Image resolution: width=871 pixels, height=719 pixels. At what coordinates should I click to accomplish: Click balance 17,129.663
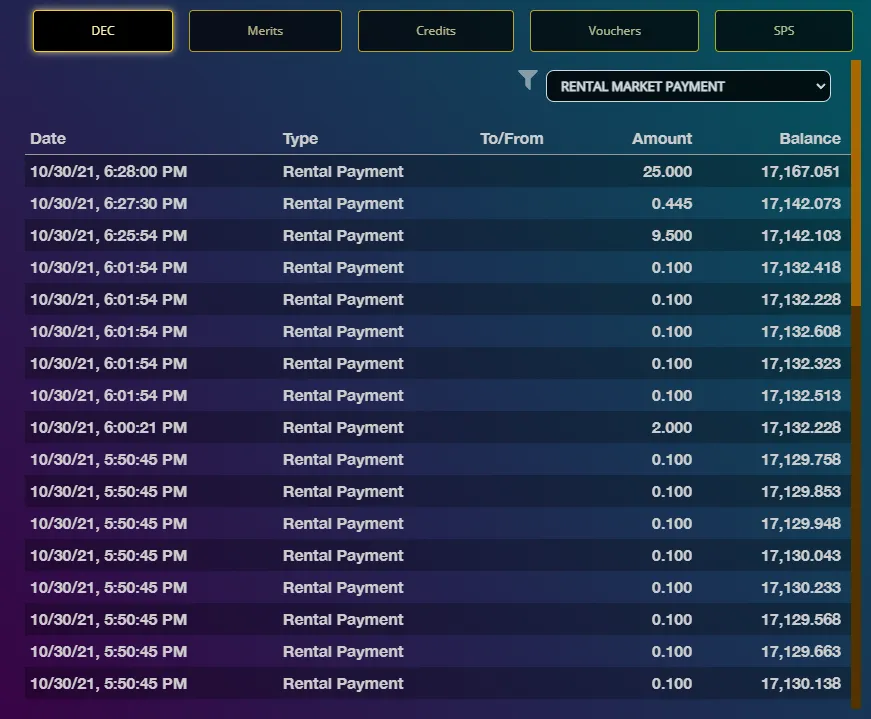click(x=800, y=652)
